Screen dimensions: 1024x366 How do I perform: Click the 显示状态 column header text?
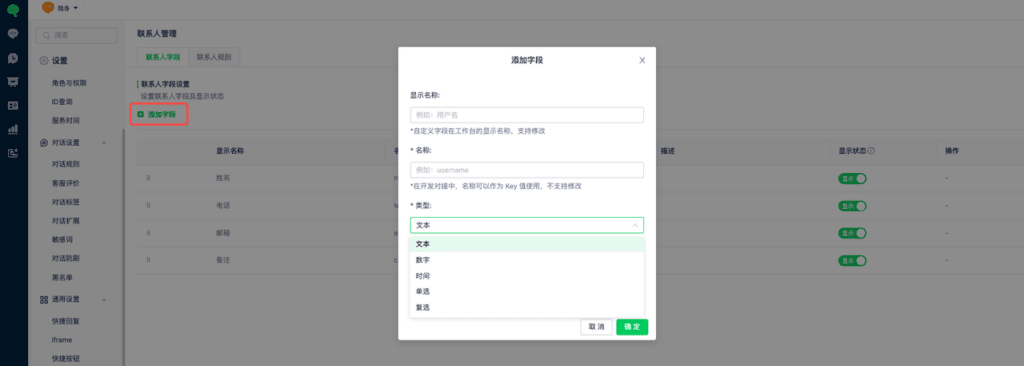(x=852, y=150)
